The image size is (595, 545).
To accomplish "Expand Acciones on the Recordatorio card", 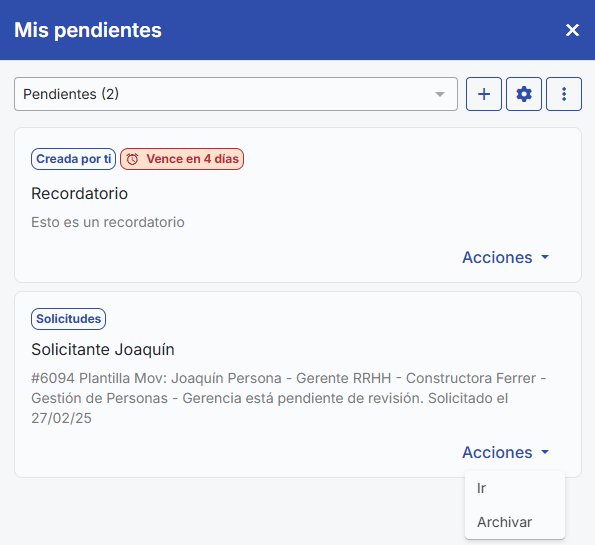I will click(505, 257).
